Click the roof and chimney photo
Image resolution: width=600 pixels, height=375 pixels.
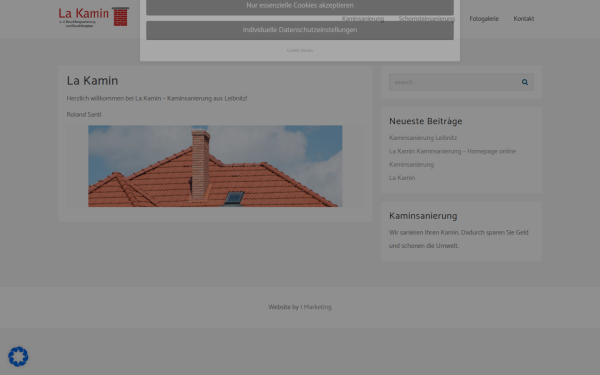pos(215,166)
